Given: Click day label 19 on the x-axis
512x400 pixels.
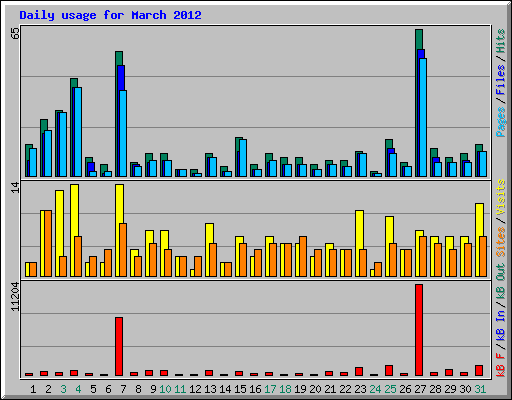Looking at the screenshot, I should 300,389.
